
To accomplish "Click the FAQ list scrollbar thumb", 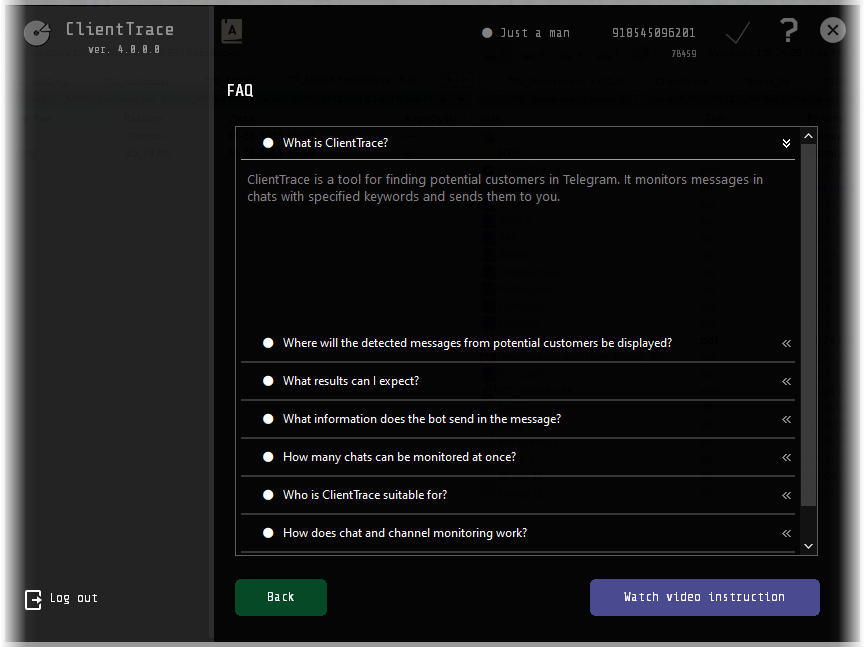I will tap(809, 320).
